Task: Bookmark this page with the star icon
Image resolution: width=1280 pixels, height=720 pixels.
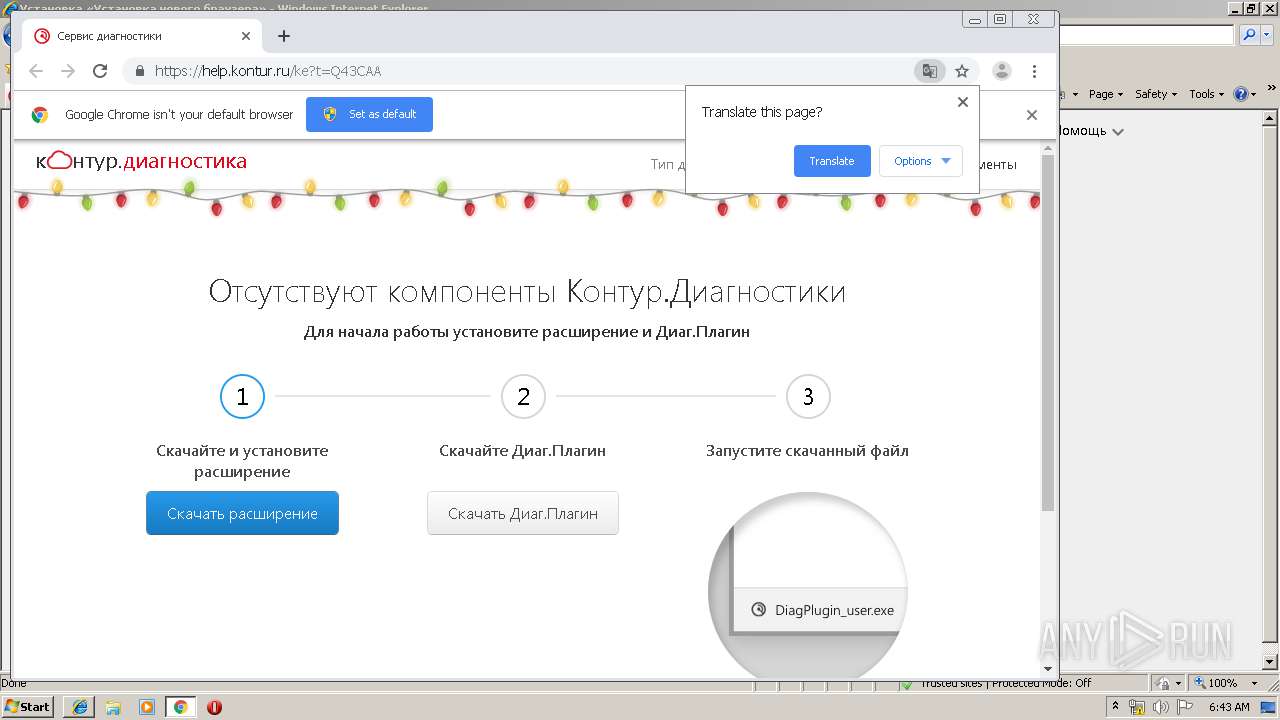Action: [x=962, y=71]
